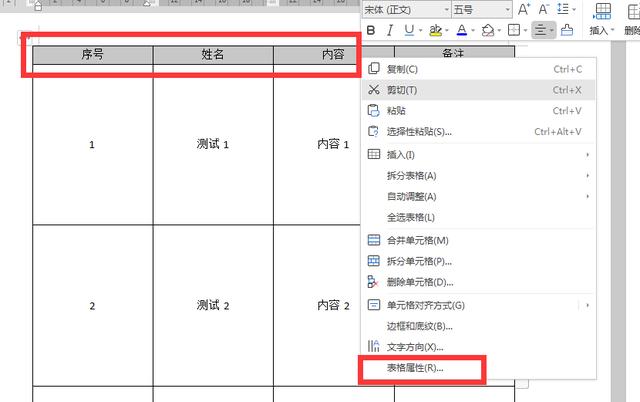The height and width of the screenshot is (402, 640).
Task: Open the 自动调整(A) submenu entry
Action: click(x=478, y=196)
